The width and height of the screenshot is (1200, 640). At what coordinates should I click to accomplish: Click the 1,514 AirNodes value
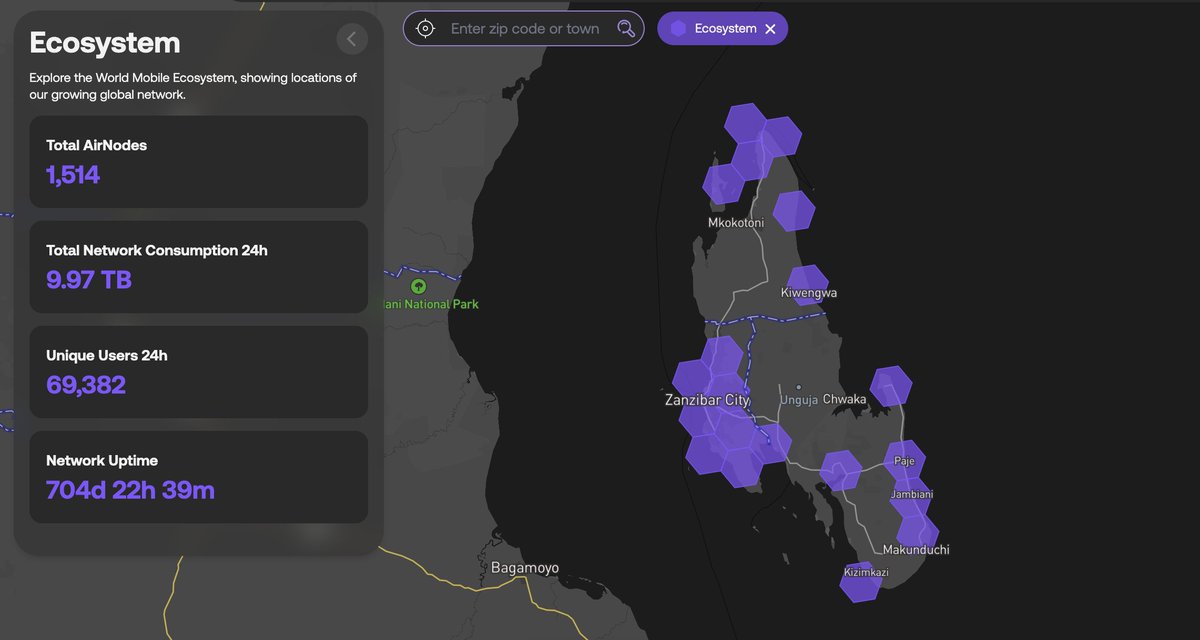point(73,175)
